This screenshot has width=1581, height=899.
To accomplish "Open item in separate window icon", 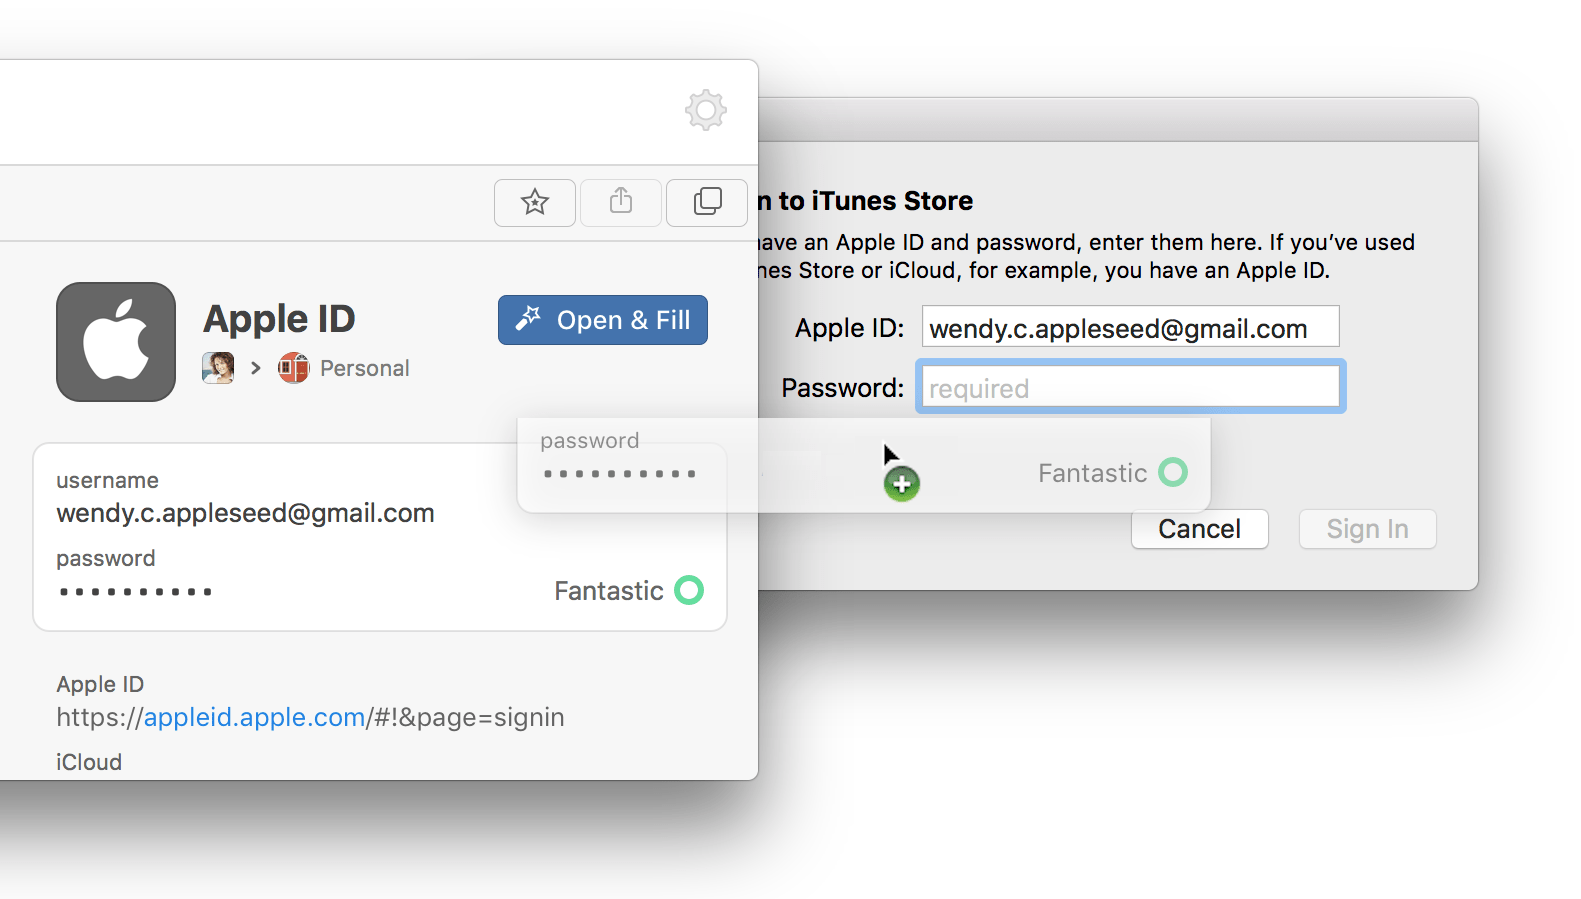I will coord(707,203).
